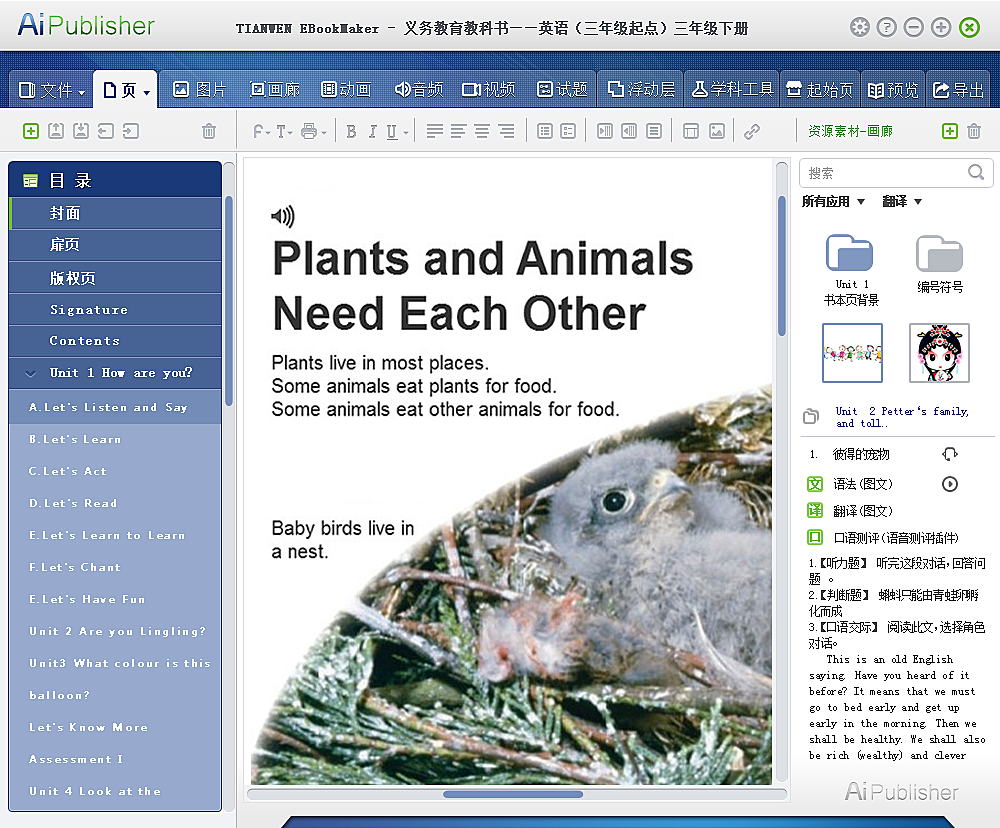Toggle italic formatting
This screenshot has width=1000, height=828.
(372, 131)
